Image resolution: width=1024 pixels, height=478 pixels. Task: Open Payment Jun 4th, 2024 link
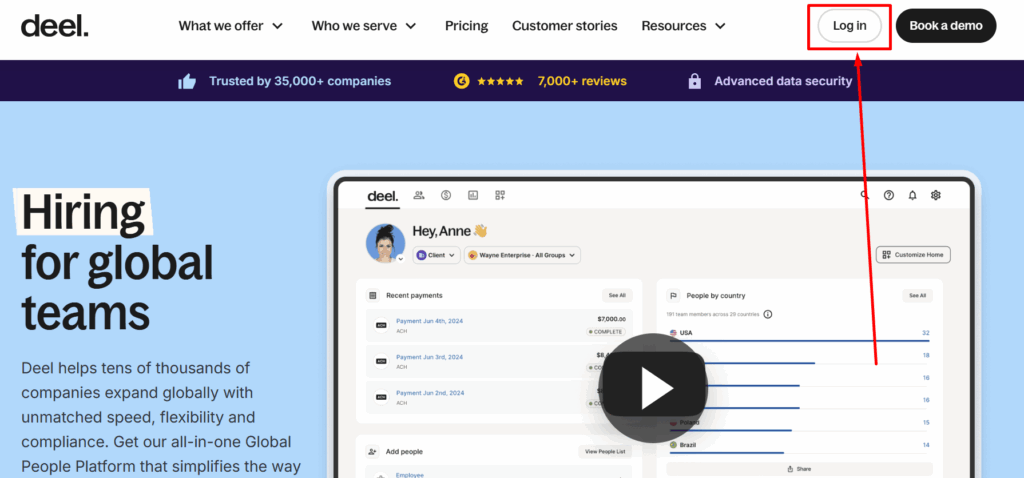[429, 321]
